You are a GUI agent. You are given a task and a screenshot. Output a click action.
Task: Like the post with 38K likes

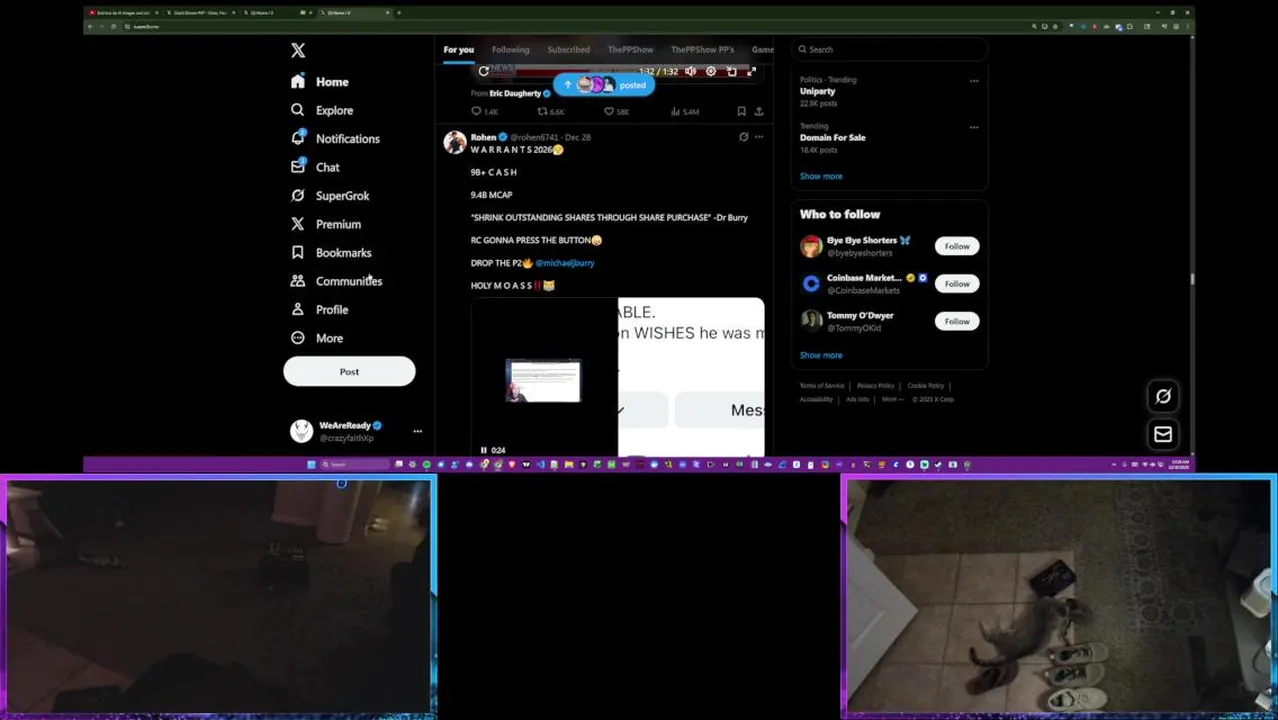616,112
